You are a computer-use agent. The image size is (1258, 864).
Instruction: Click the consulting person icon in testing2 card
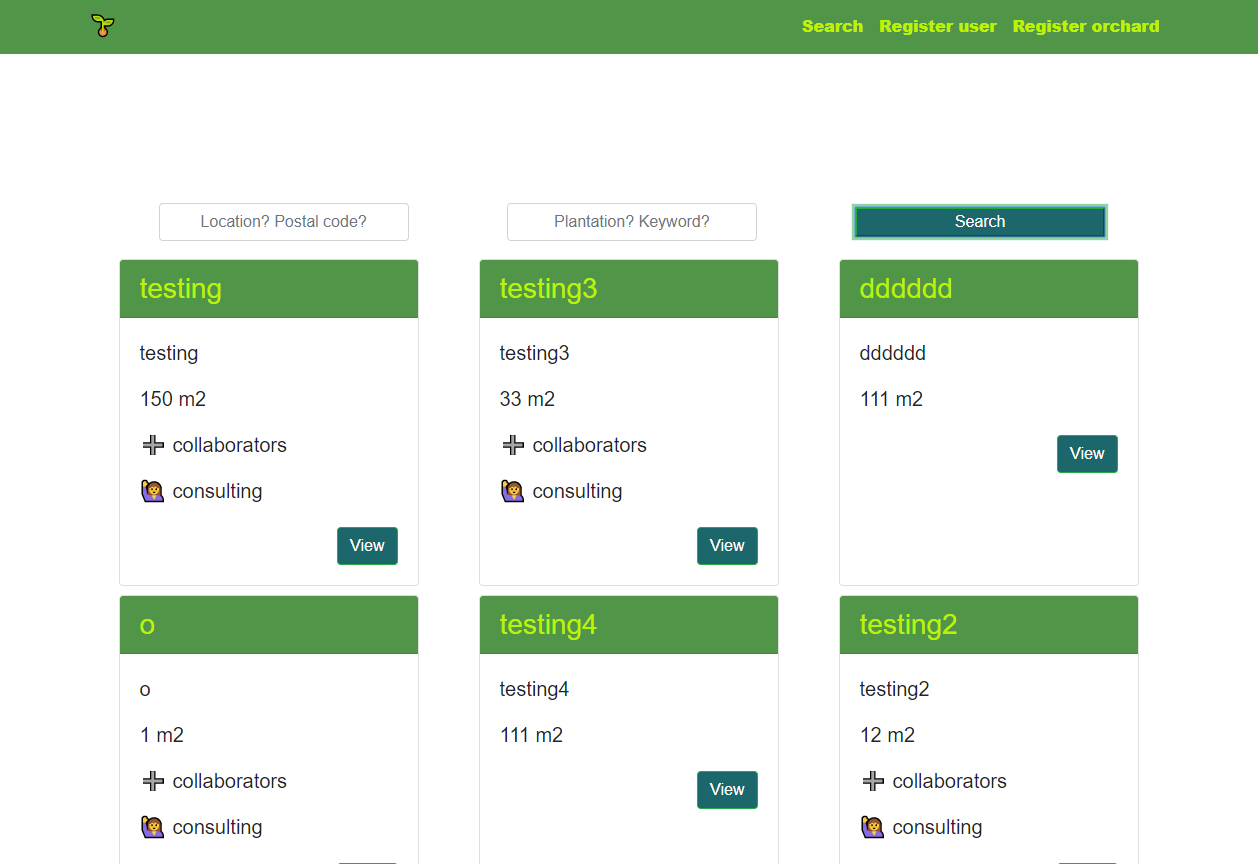(x=873, y=827)
